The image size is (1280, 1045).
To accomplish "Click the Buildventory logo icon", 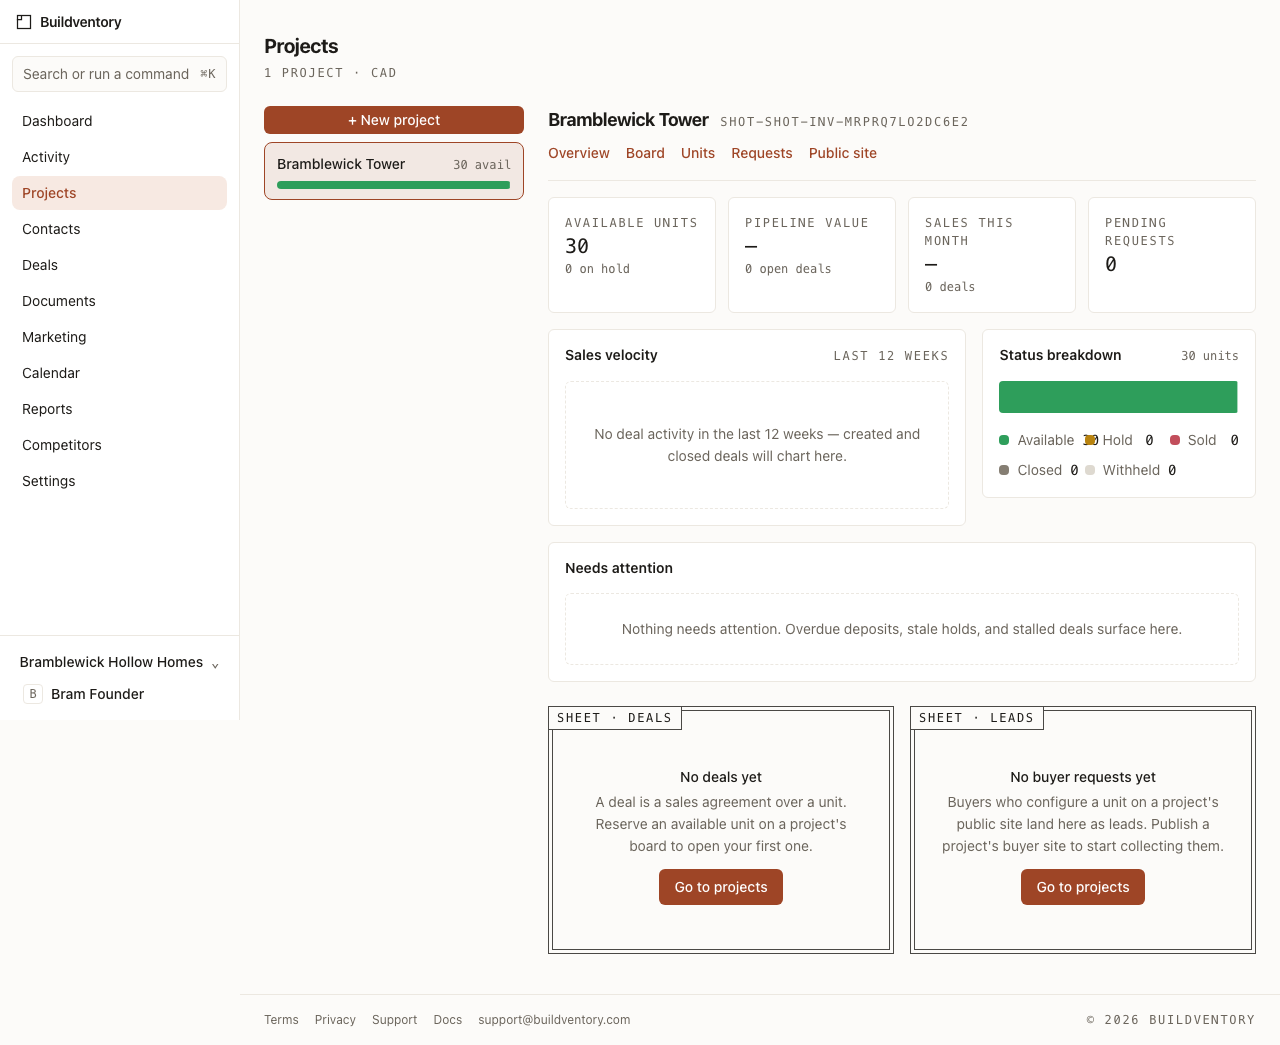I will tap(24, 22).
